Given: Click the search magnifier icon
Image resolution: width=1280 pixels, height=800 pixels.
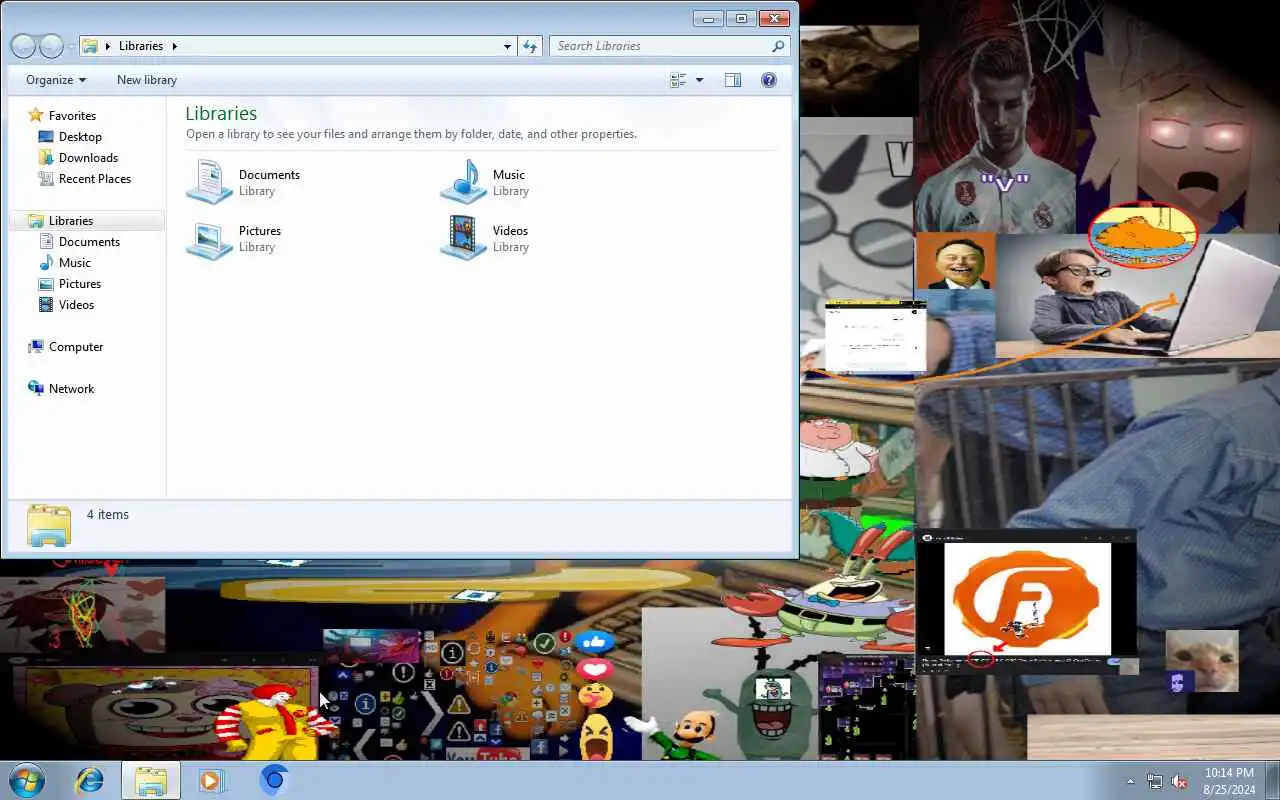Looking at the screenshot, I should (778, 46).
